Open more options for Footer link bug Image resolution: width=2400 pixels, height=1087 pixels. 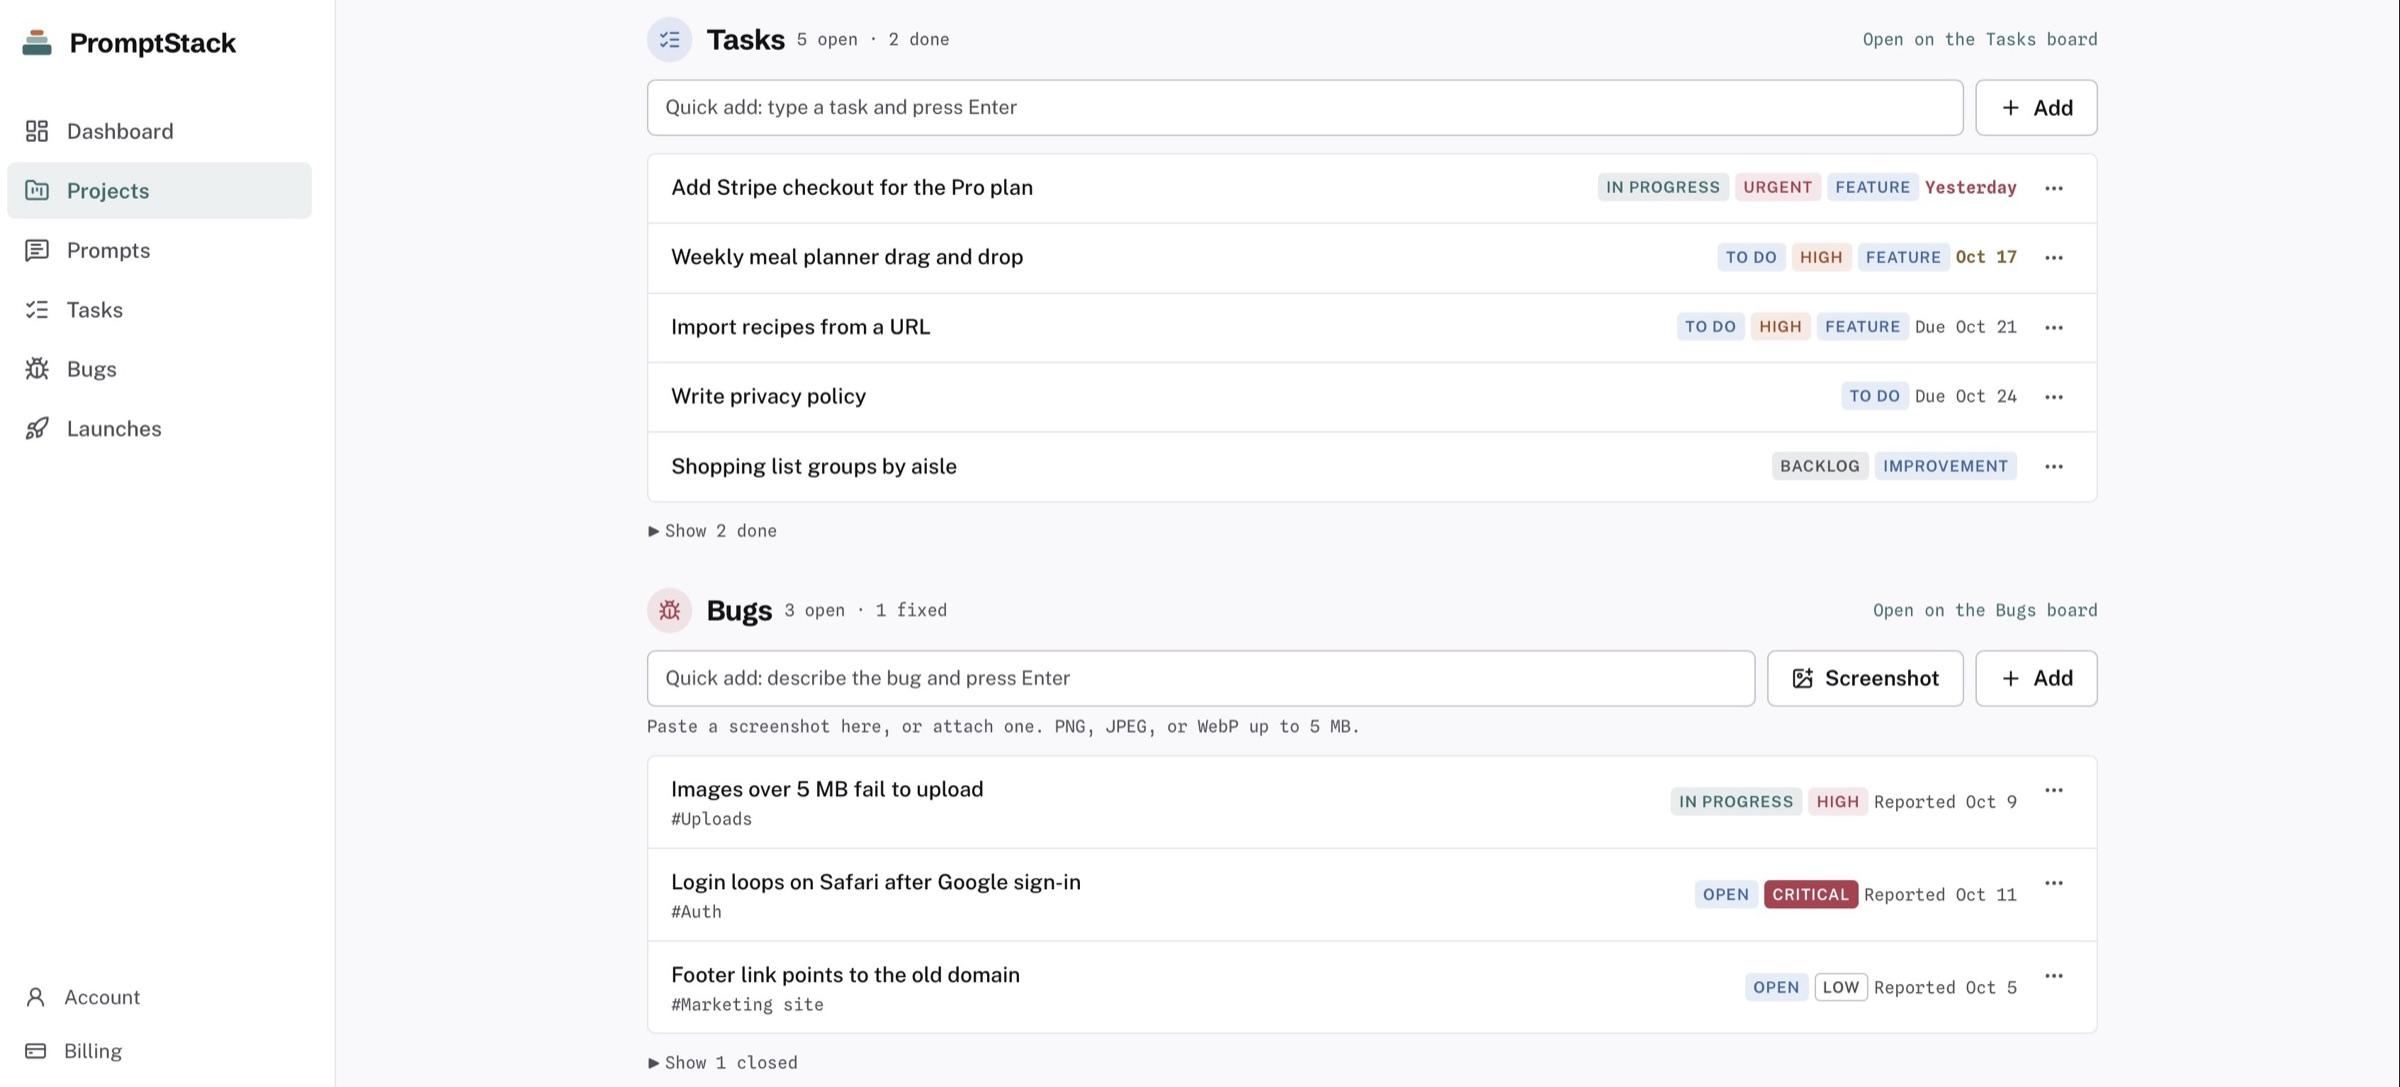point(2054,976)
